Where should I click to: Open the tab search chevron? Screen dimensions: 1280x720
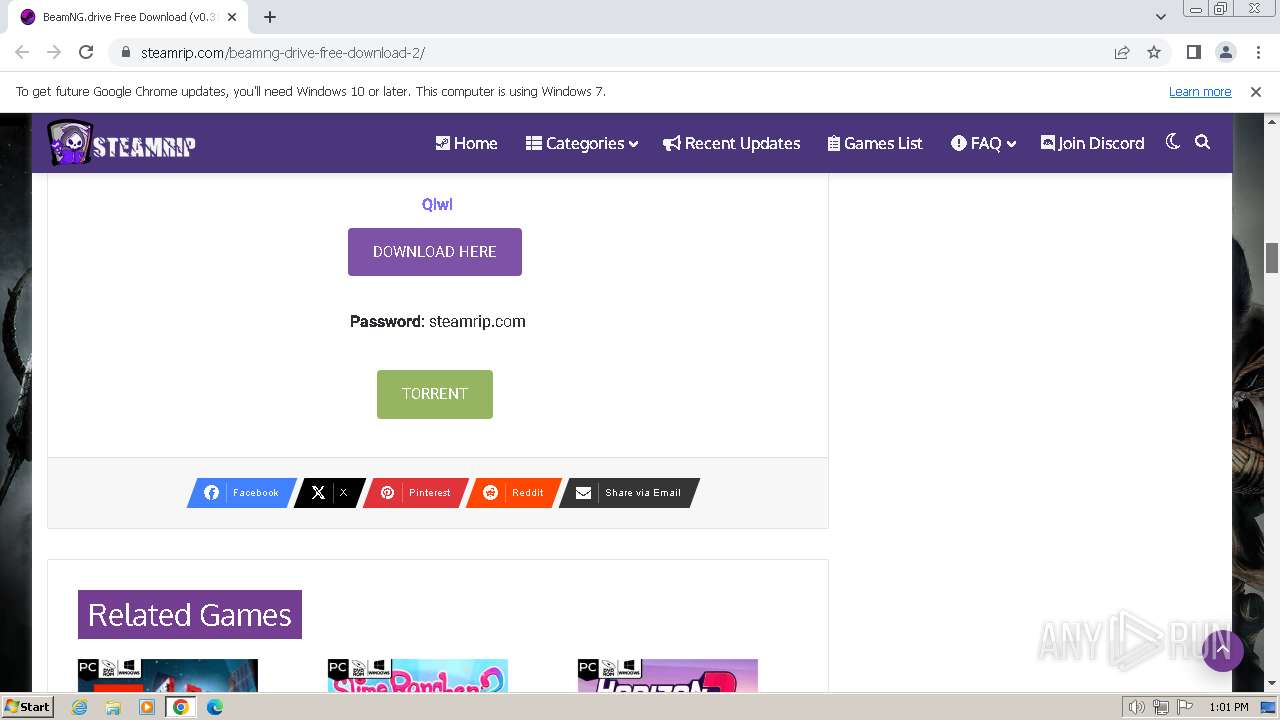click(1161, 17)
